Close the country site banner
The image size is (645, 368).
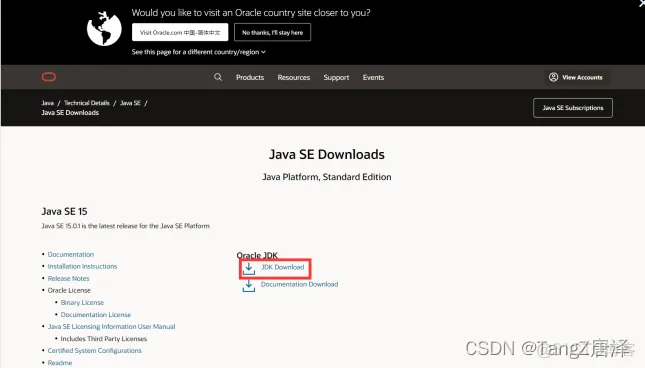pos(642,3)
